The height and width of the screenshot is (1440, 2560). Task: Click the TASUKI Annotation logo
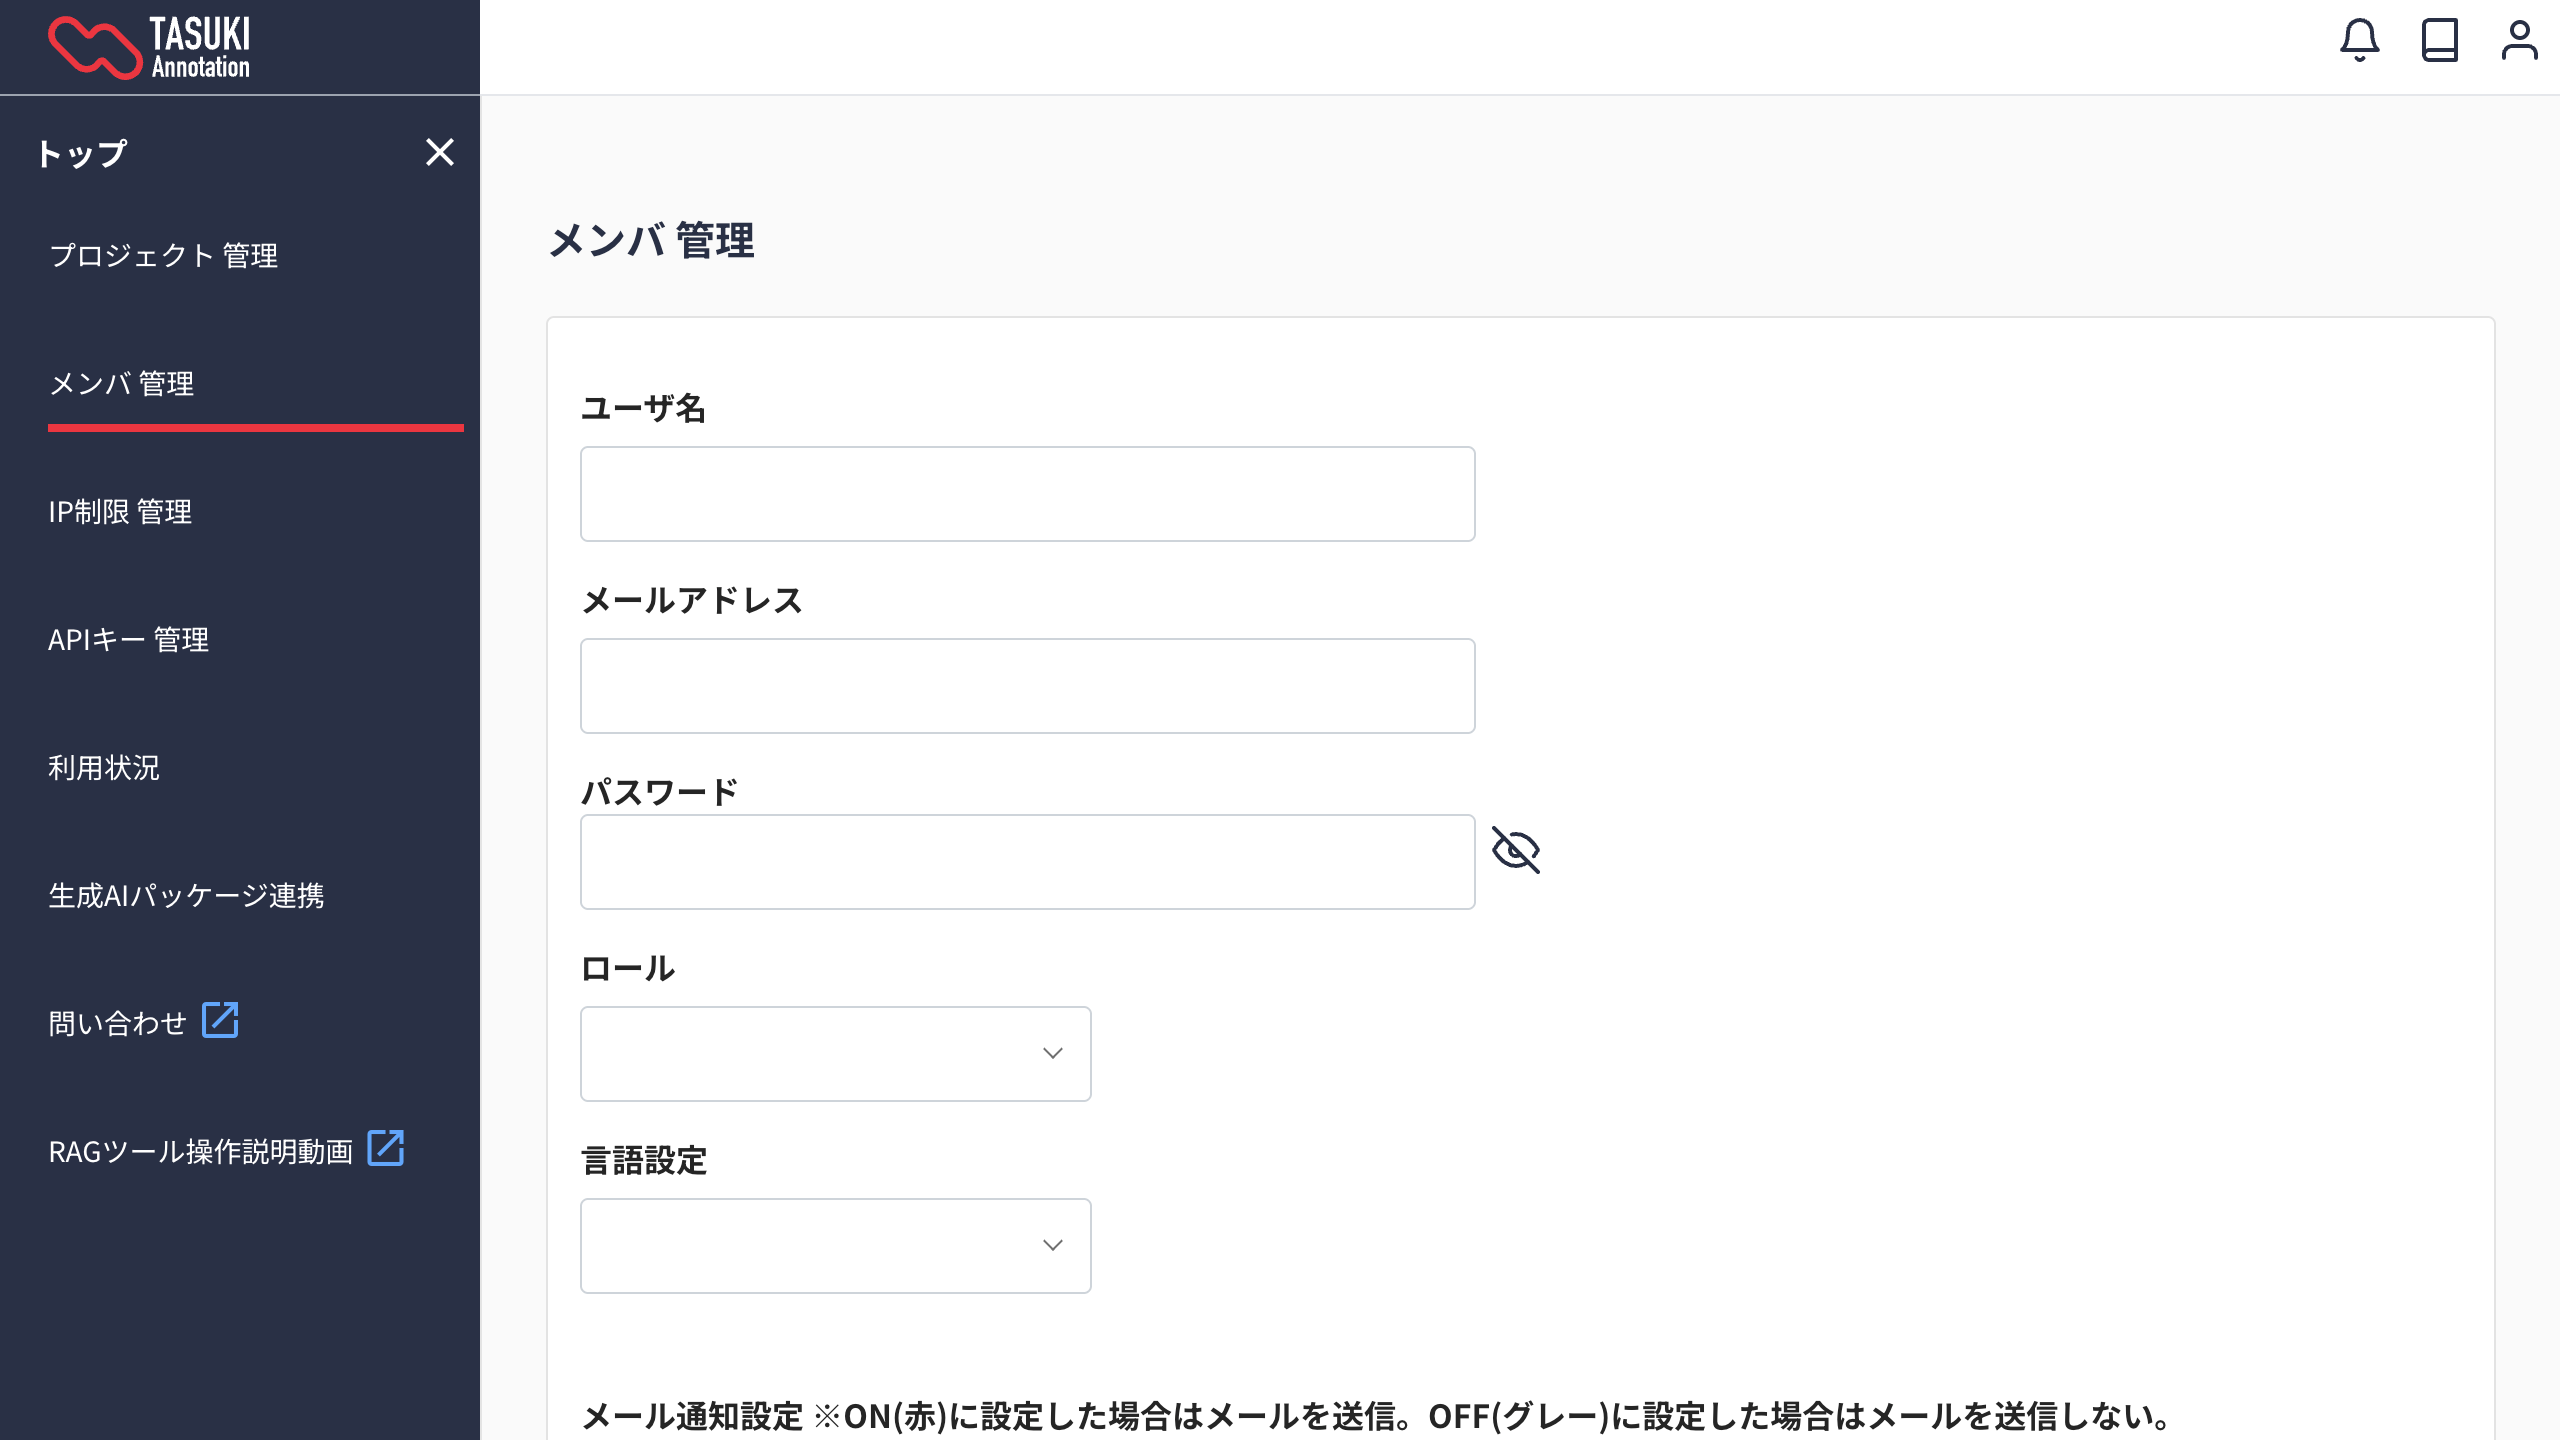(150, 47)
